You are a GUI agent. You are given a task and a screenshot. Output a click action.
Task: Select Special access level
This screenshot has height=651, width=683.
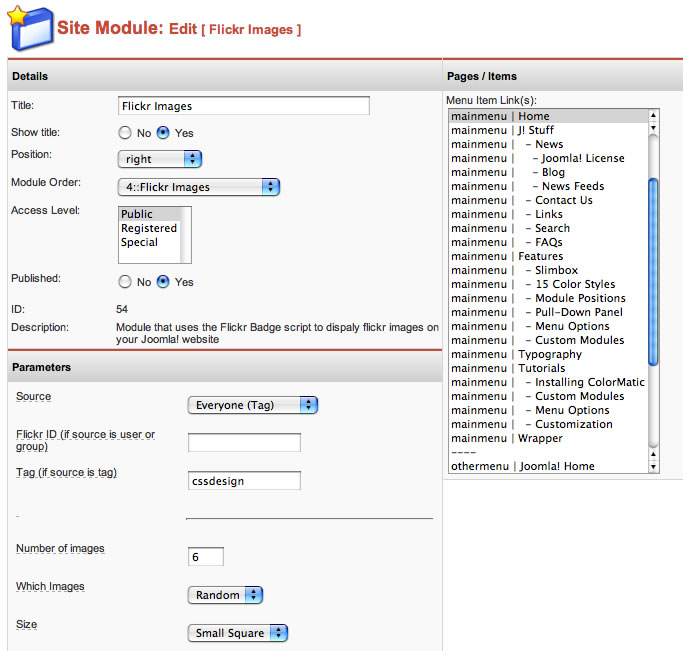[x=139, y=242]
